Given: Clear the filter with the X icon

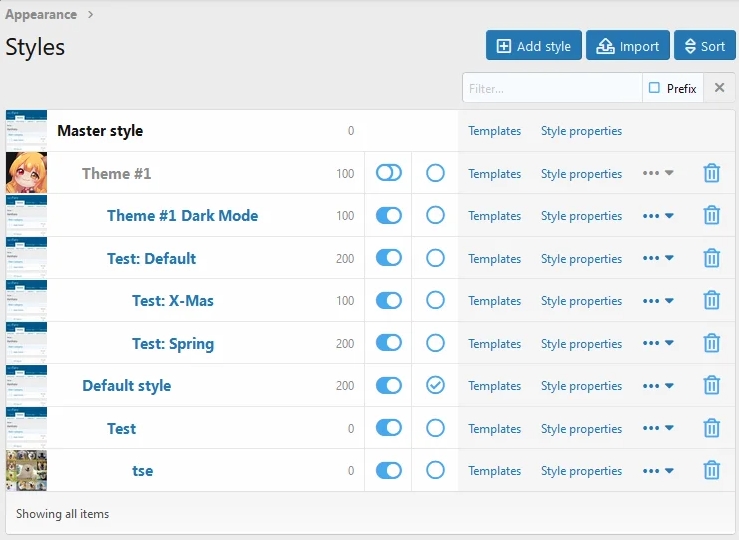Looking at the screenshot, I should [x=719, y=88].
